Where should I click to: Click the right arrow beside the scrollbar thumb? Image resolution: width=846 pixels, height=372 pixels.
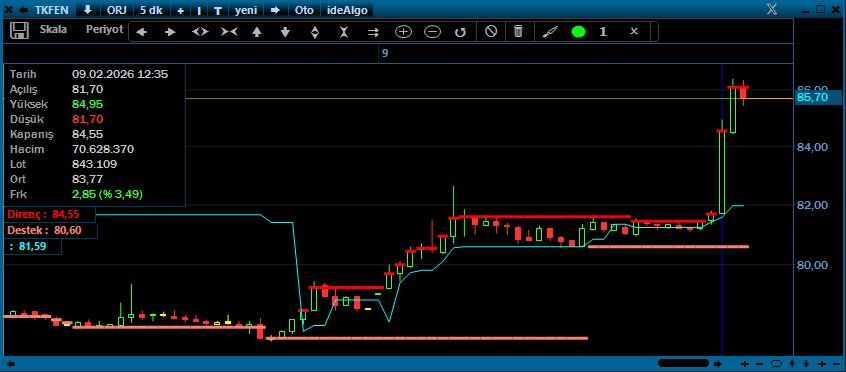(718, 364)
